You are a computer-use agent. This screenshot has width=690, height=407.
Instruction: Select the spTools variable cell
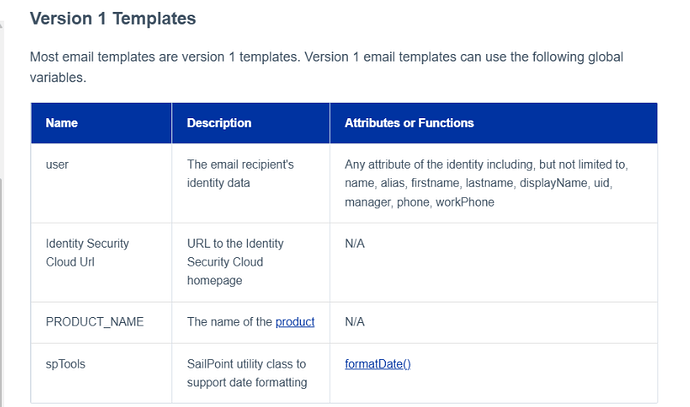point(66,364)
